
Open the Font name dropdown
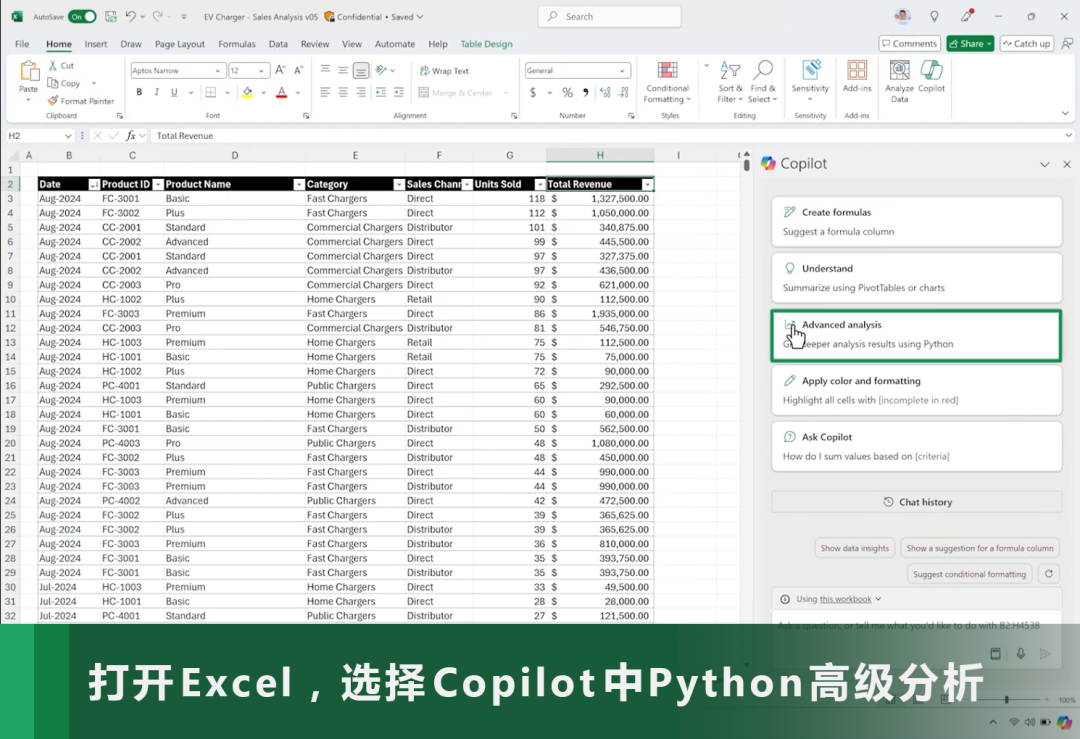coord(218,70)
